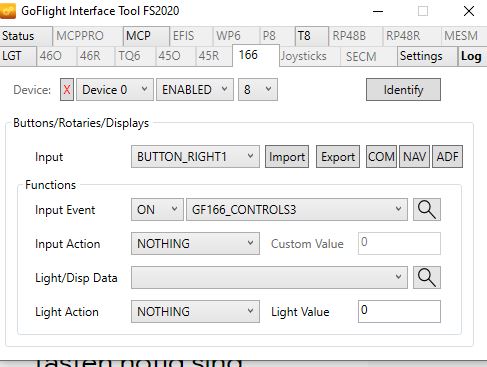487x367 pixels.
Task: Open the ON input event dropdown
Action: pyautogui.click(x=157, y=210)
